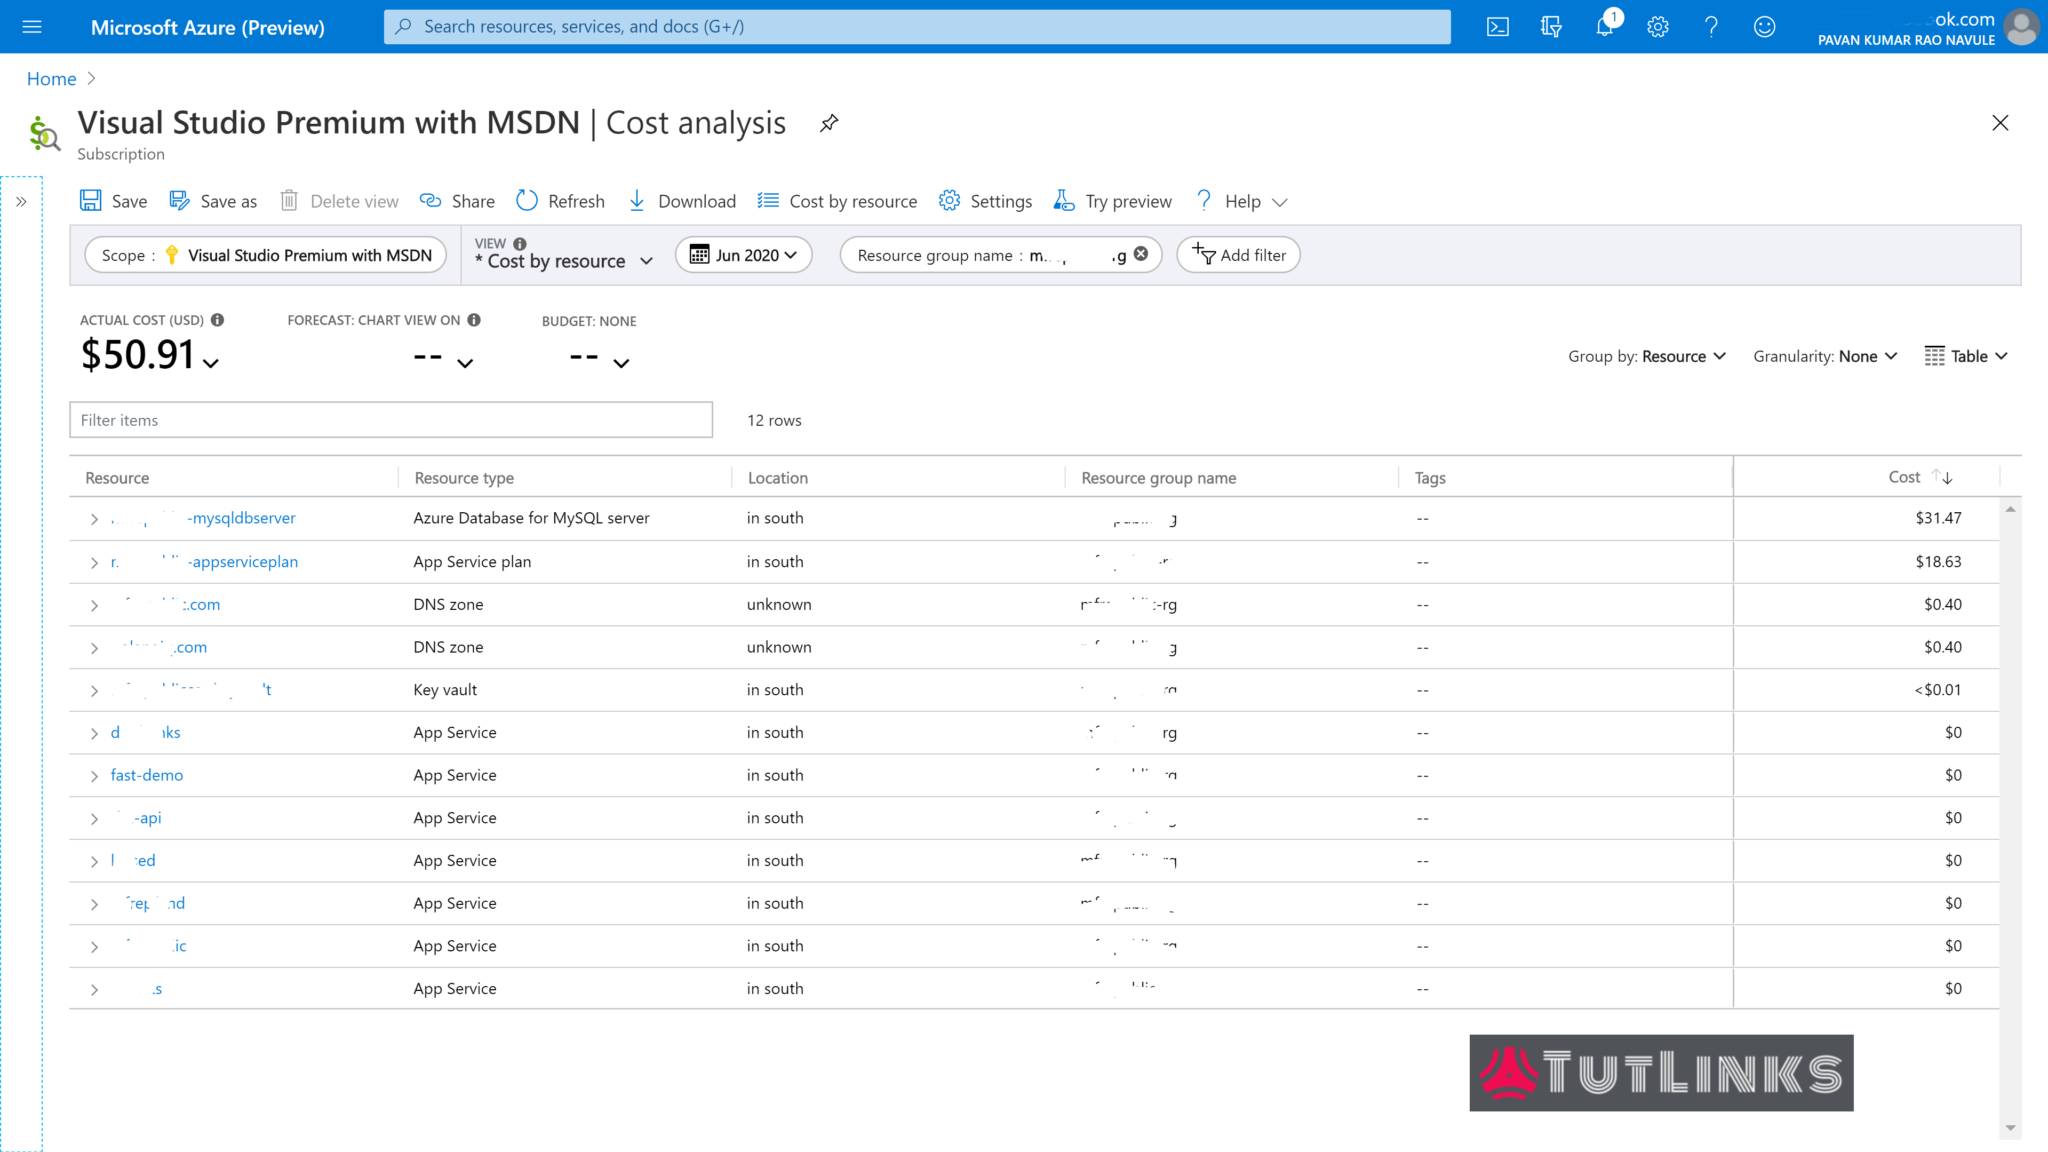This screenshot has height=1152, width=2048.
Task: Focus the Filter items search box
Action: click(x=391, y=420)
